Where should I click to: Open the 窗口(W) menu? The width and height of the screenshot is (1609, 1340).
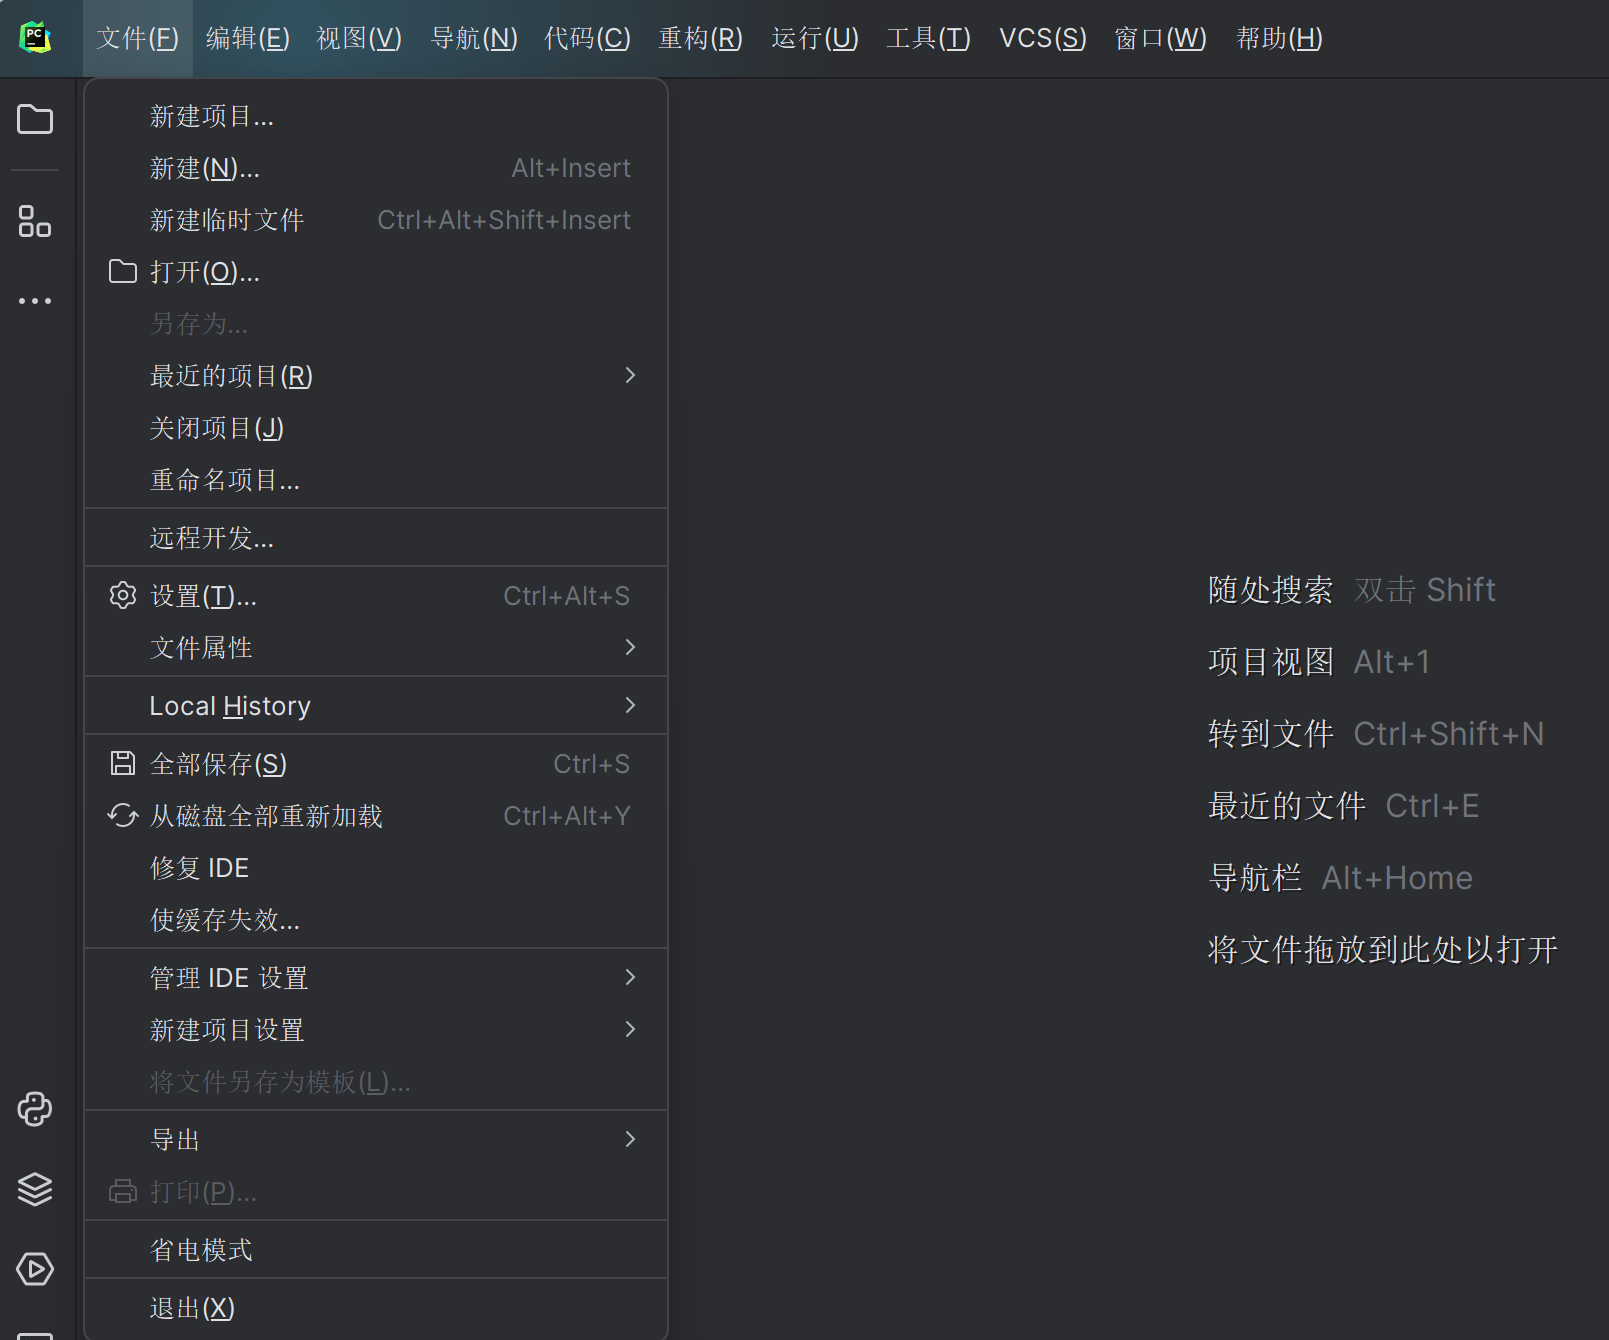(1161, 38)
